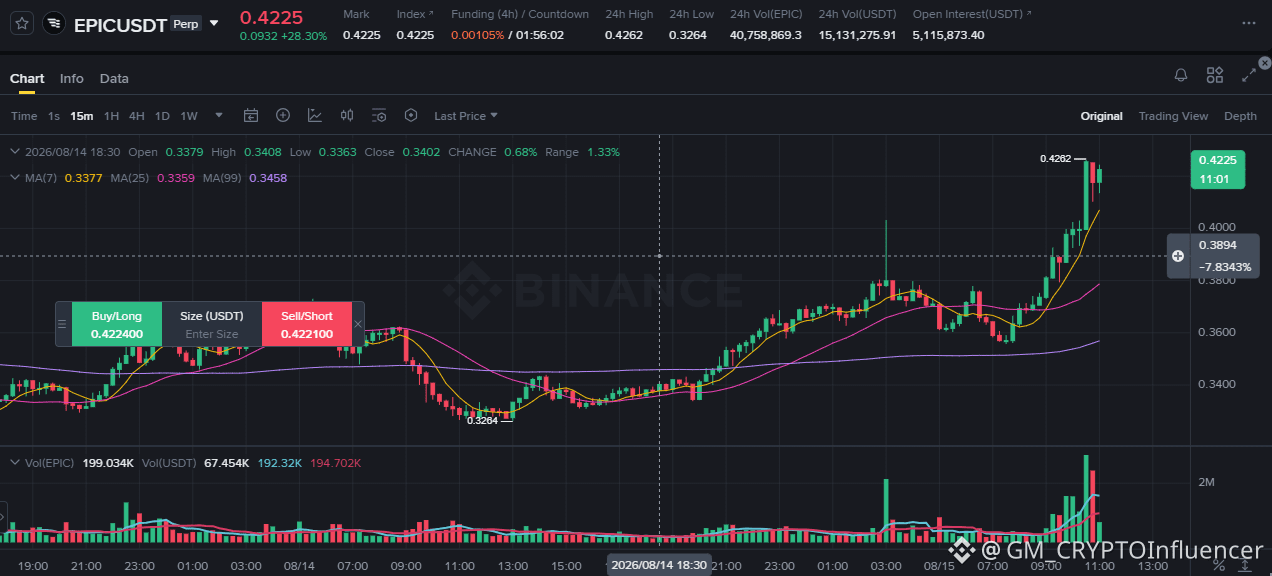1272x576 pixels.
Task: Click the MA(7) value 0.3377
Action: click(83, 178)
